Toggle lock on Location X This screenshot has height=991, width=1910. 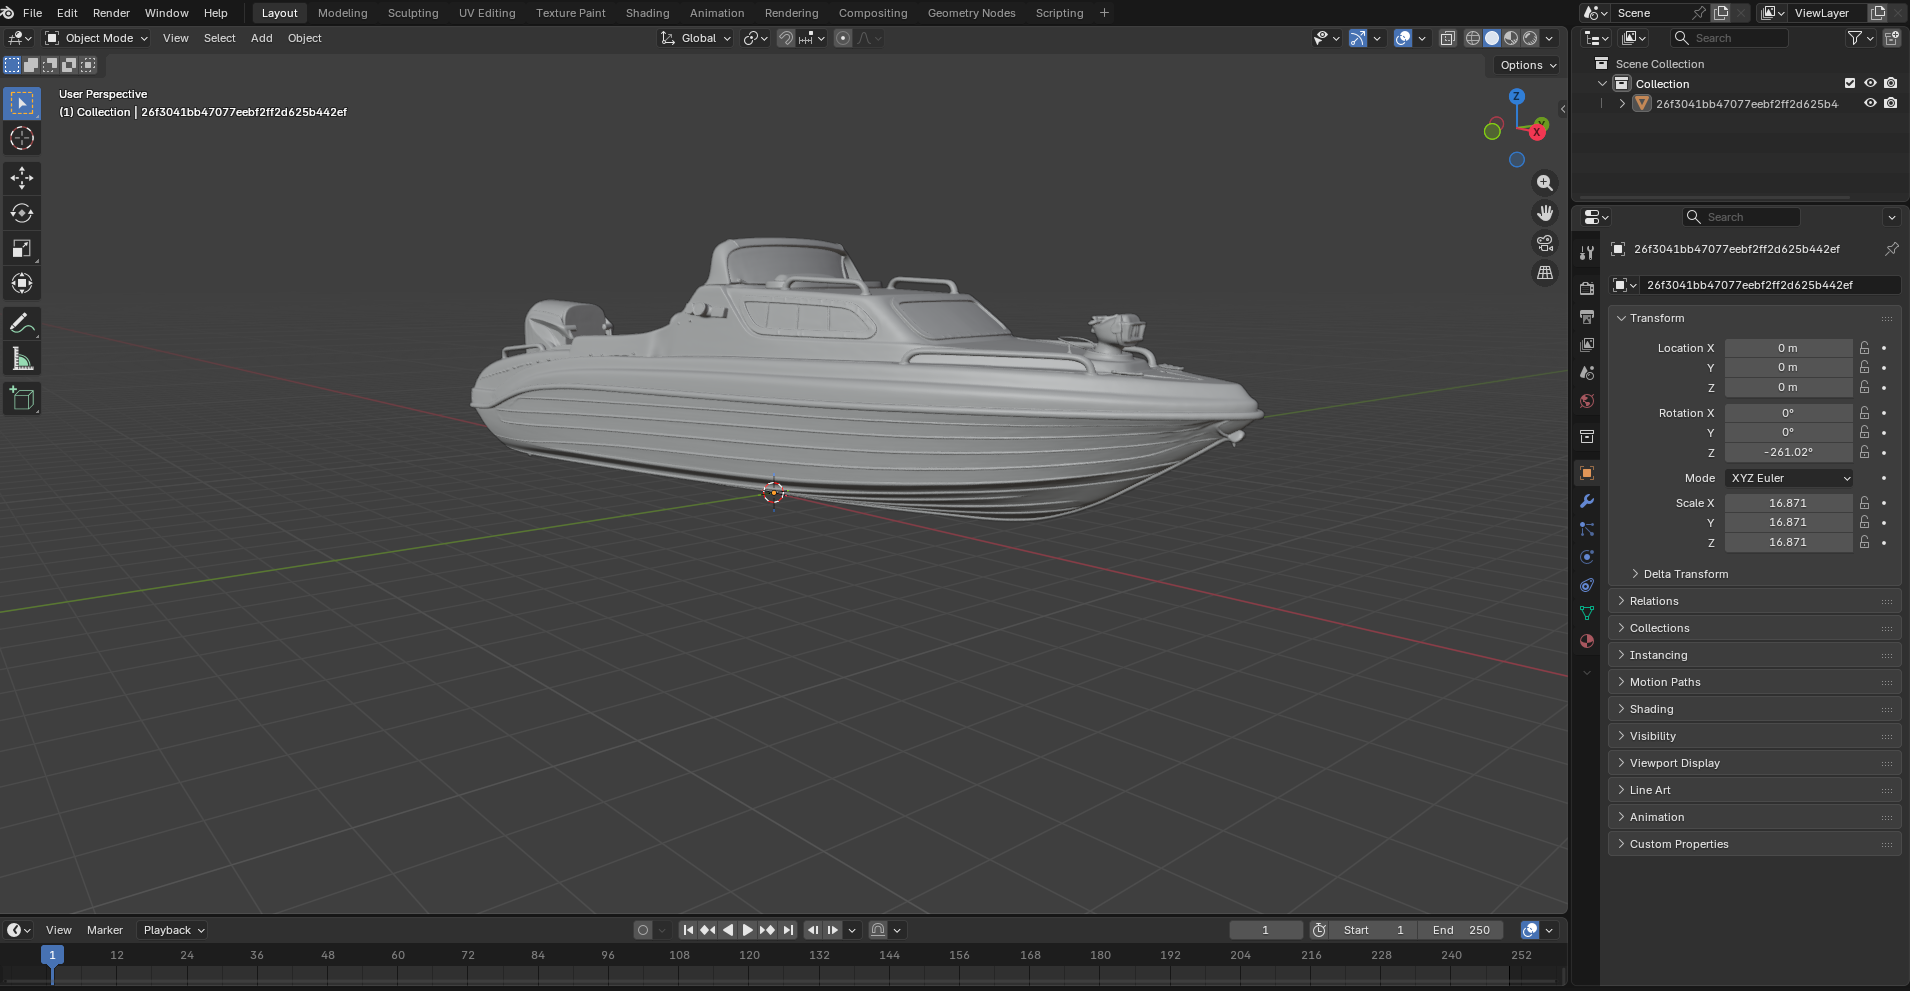[x=1864, y=348]
